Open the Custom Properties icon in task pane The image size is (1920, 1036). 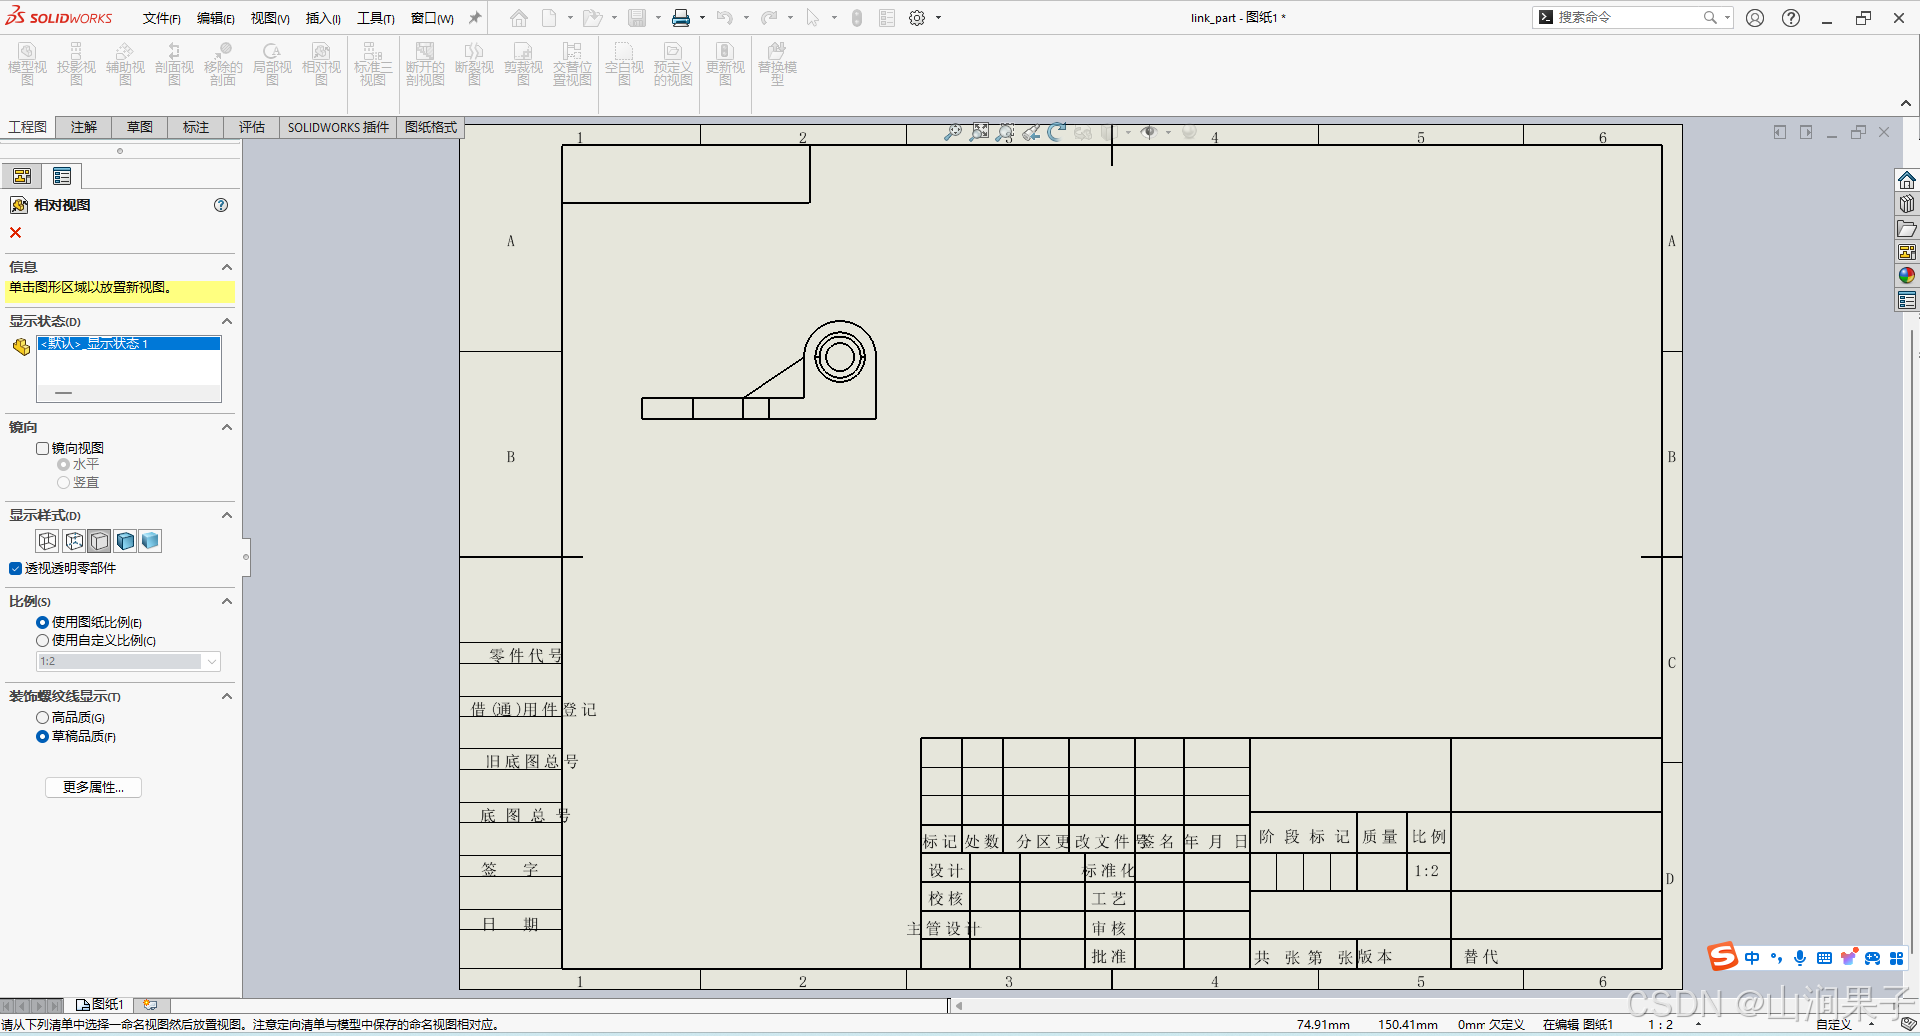1907,301
